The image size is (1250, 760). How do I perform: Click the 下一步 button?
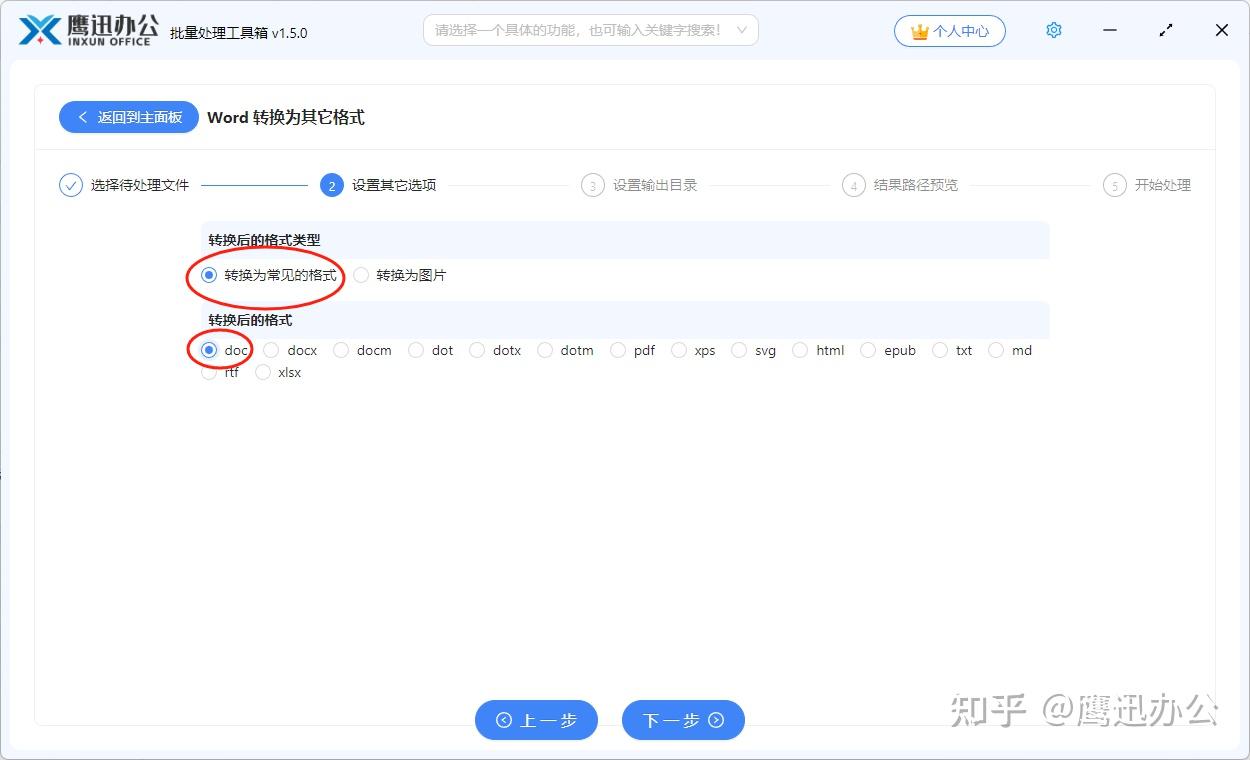coord(683,719)
